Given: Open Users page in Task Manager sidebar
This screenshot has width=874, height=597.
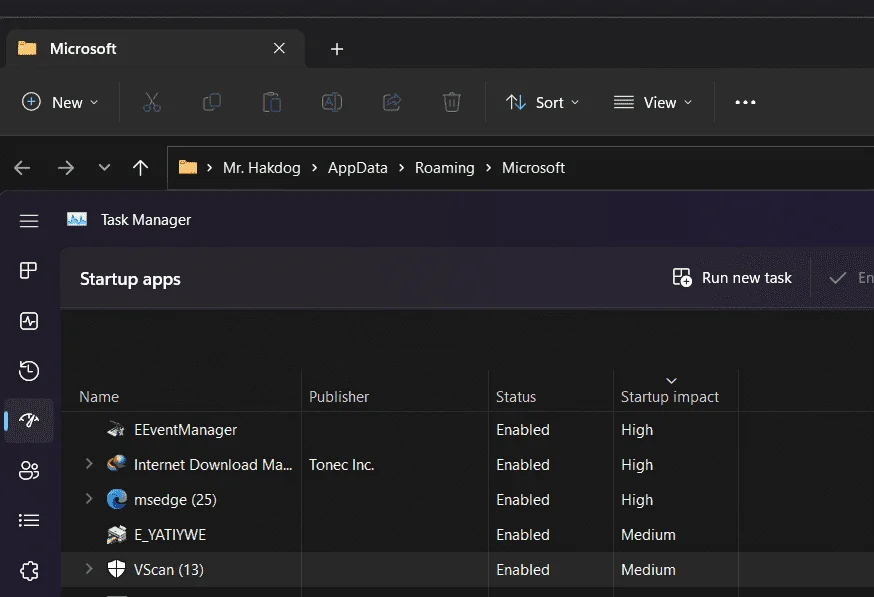Looking at the screenshot, I should click(x=29, y=470).
